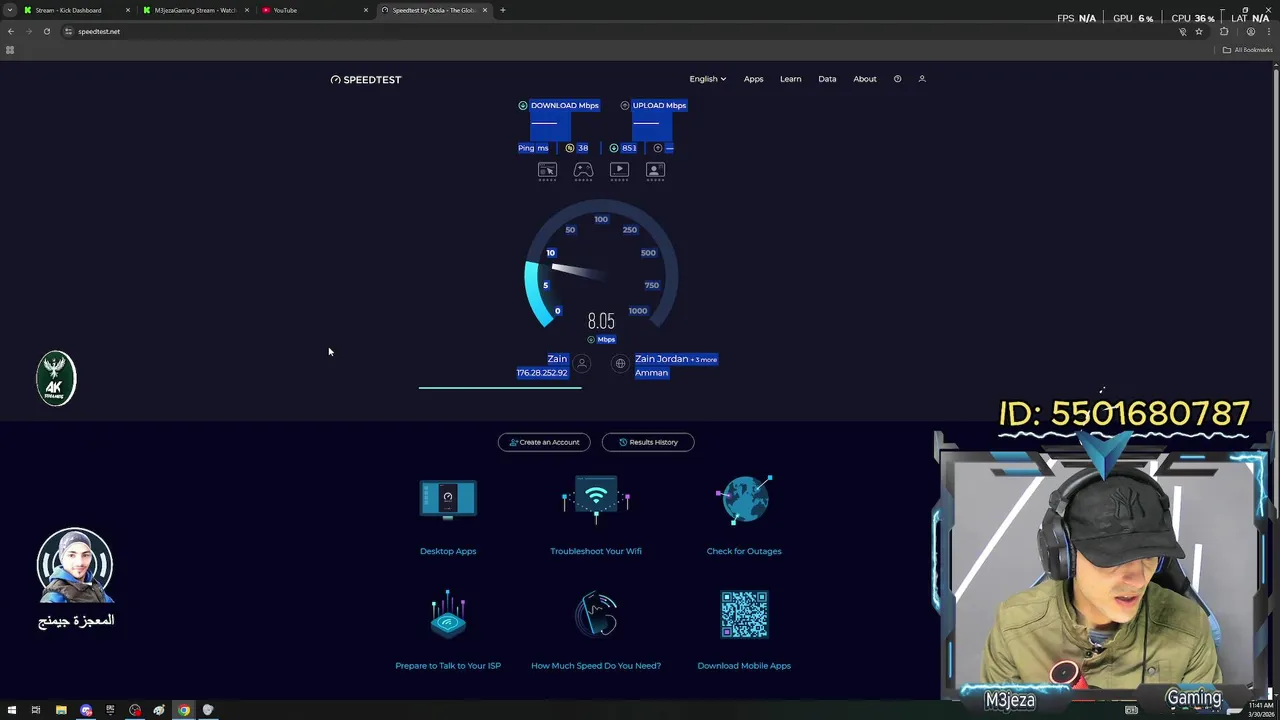Screen dimensions: 1280x720
Task: Click the video streaming quality icon
Action: pos(619,171)
